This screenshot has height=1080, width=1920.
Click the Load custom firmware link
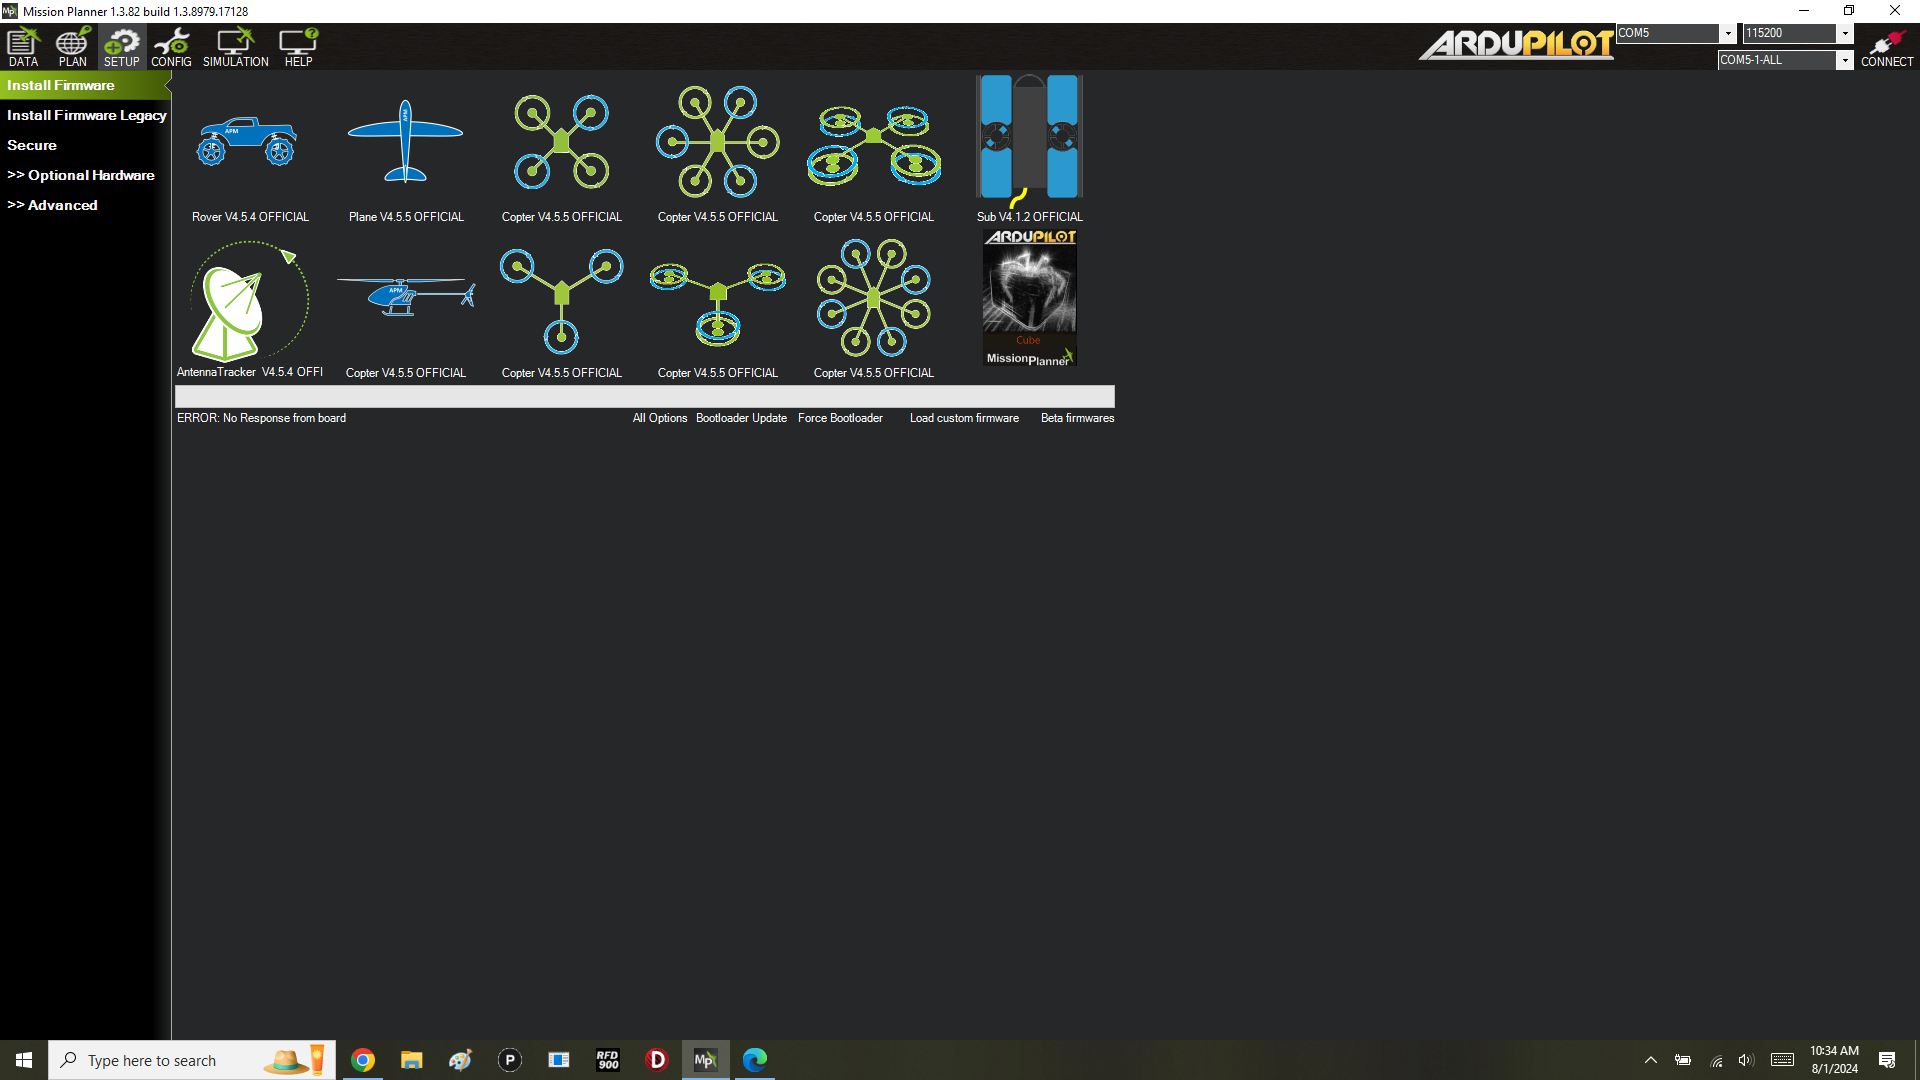click(x=964, y=418)
